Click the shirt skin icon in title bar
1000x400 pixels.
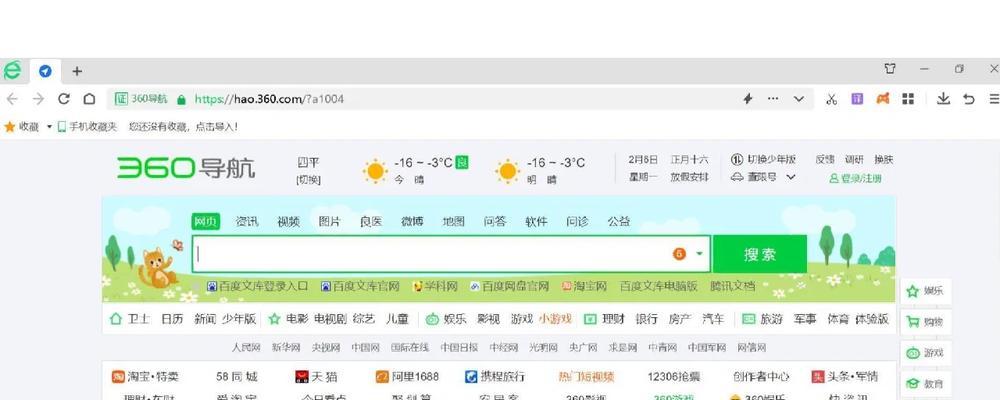tap(890, 69)
